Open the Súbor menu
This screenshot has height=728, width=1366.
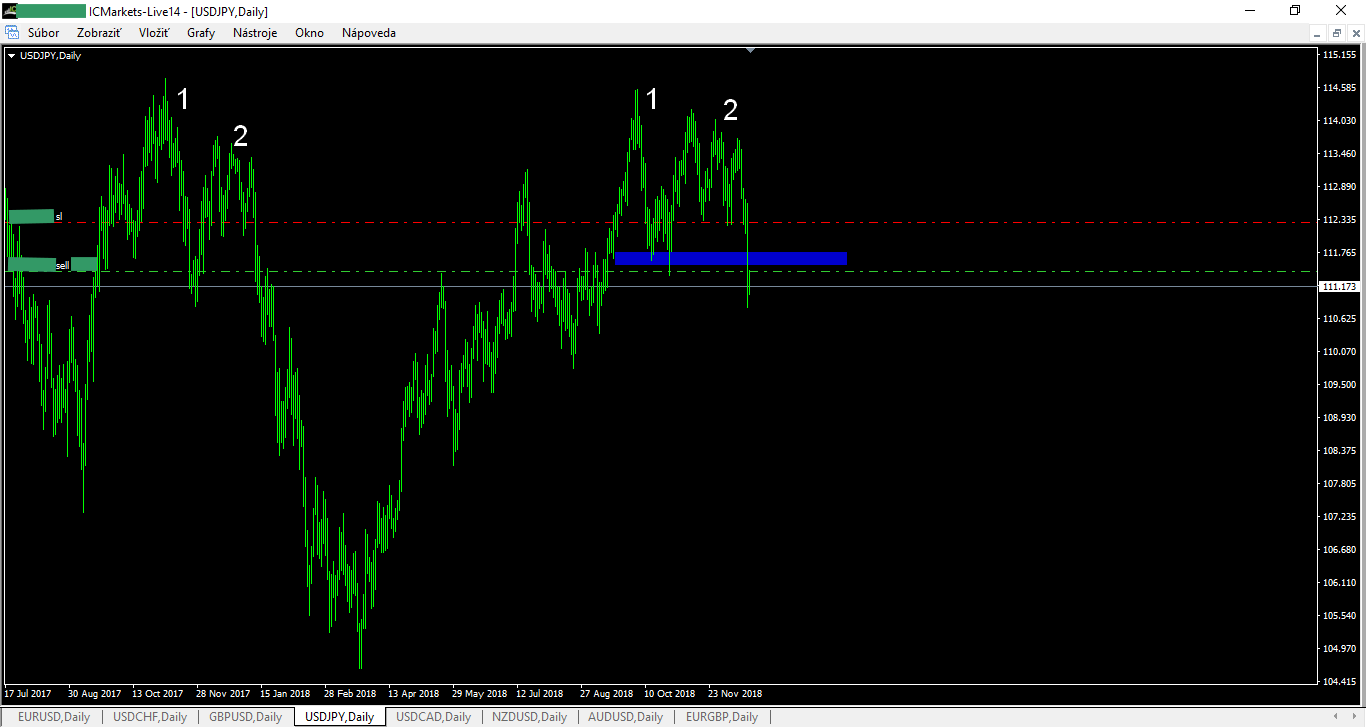(43, 33)
